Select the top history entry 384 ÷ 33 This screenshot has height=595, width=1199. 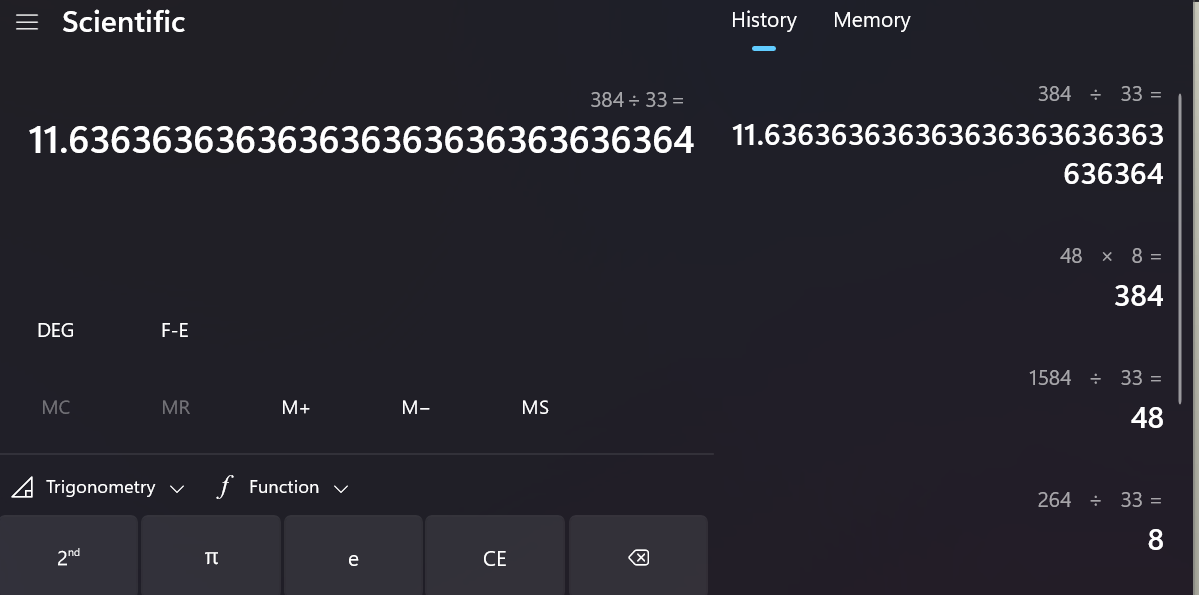(x=947, y=135)
